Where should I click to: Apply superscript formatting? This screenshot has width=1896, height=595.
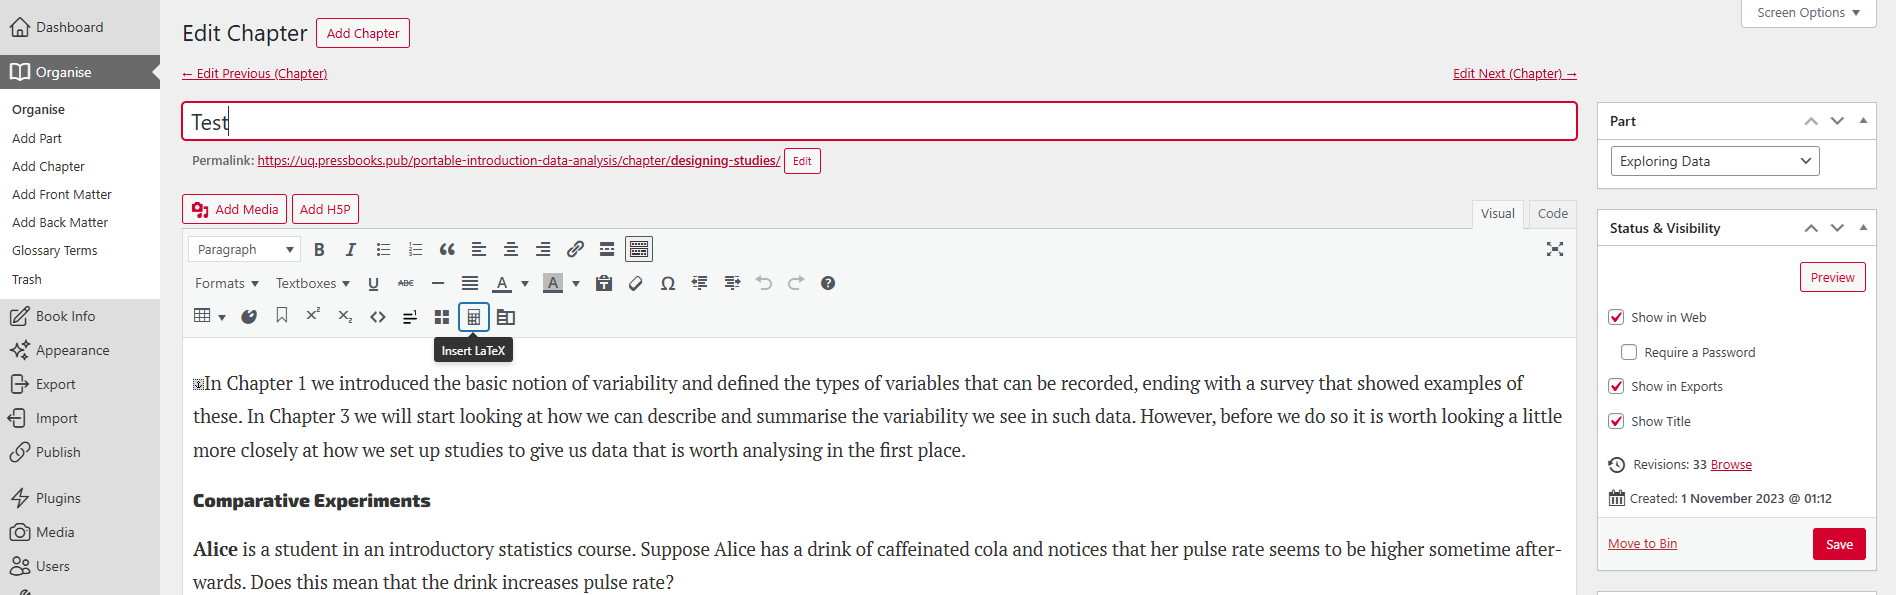[x=313, y=316]
